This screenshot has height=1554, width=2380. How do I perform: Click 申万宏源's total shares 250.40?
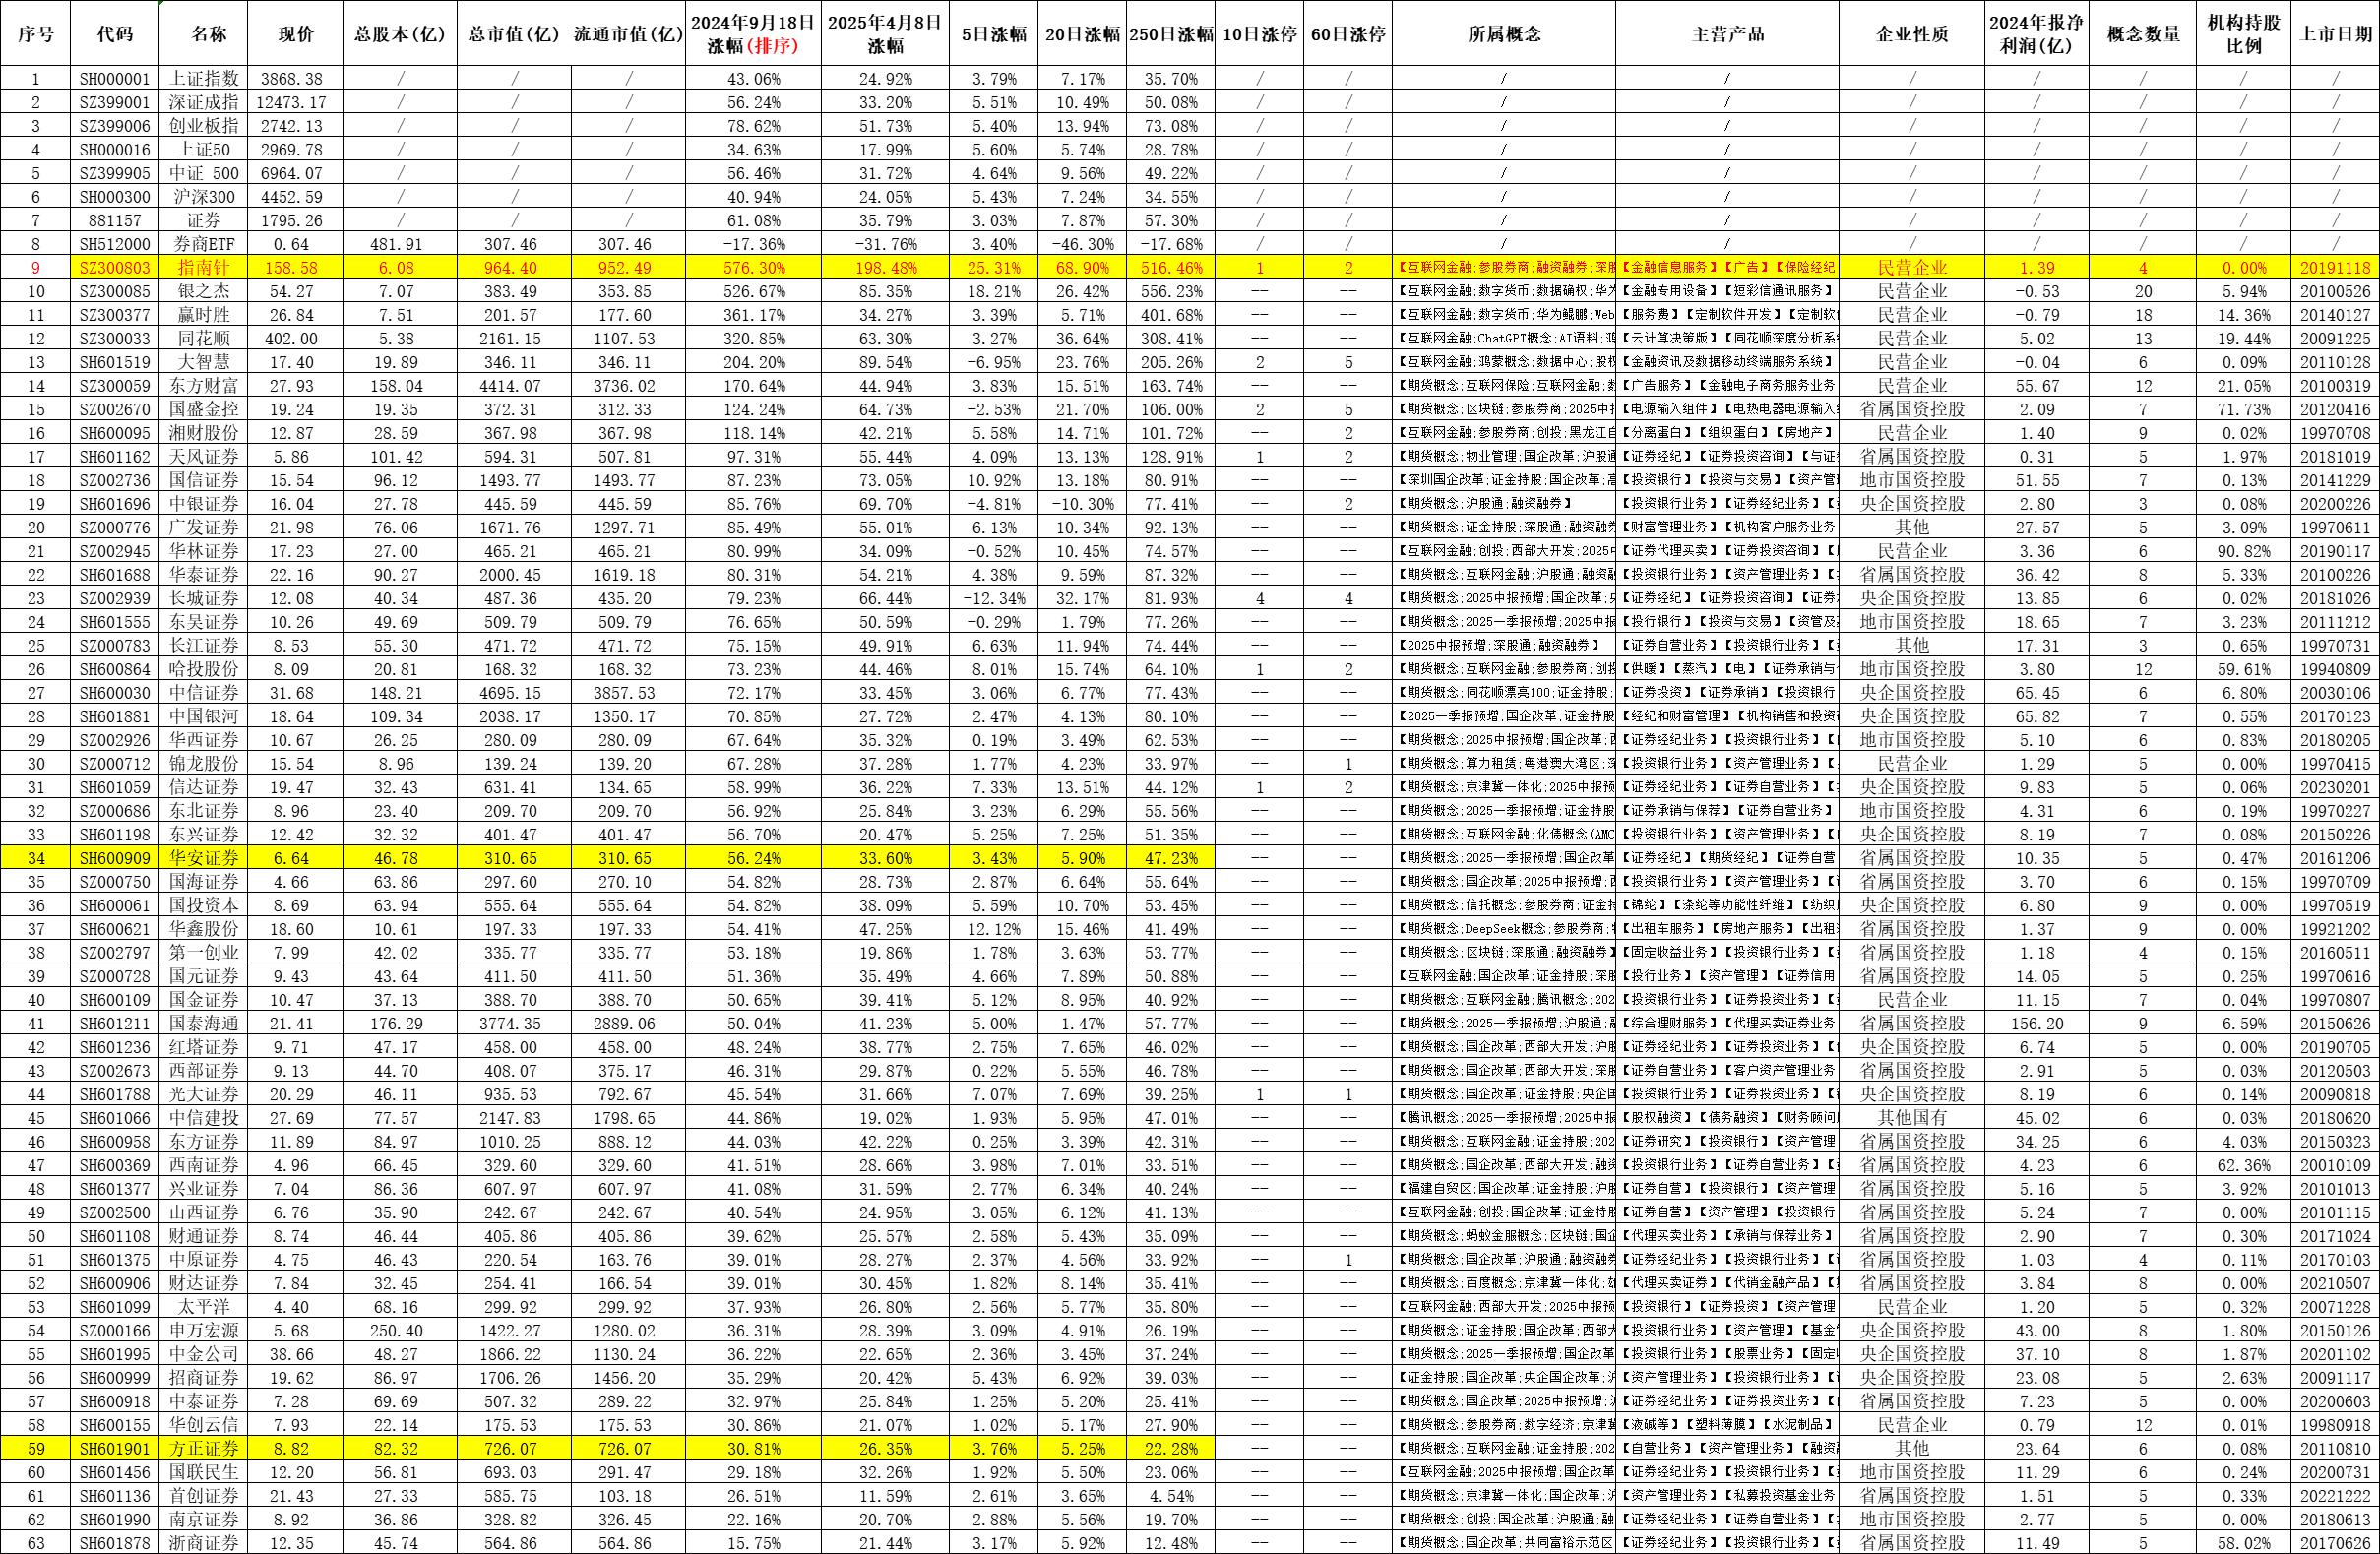(x=399, y=1330)
